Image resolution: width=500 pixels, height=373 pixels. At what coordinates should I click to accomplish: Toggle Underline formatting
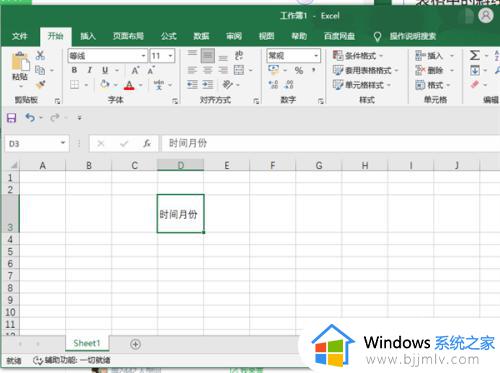[105, 70]
